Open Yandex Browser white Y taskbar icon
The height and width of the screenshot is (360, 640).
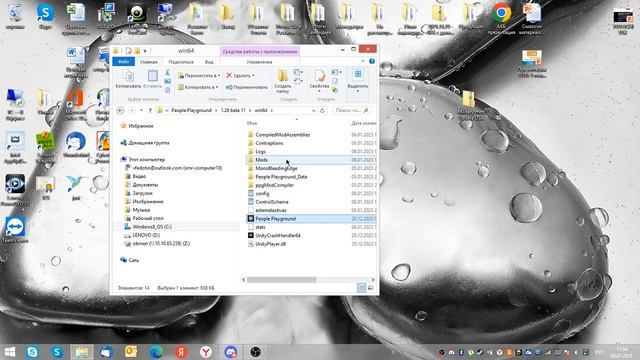[206, 352]
